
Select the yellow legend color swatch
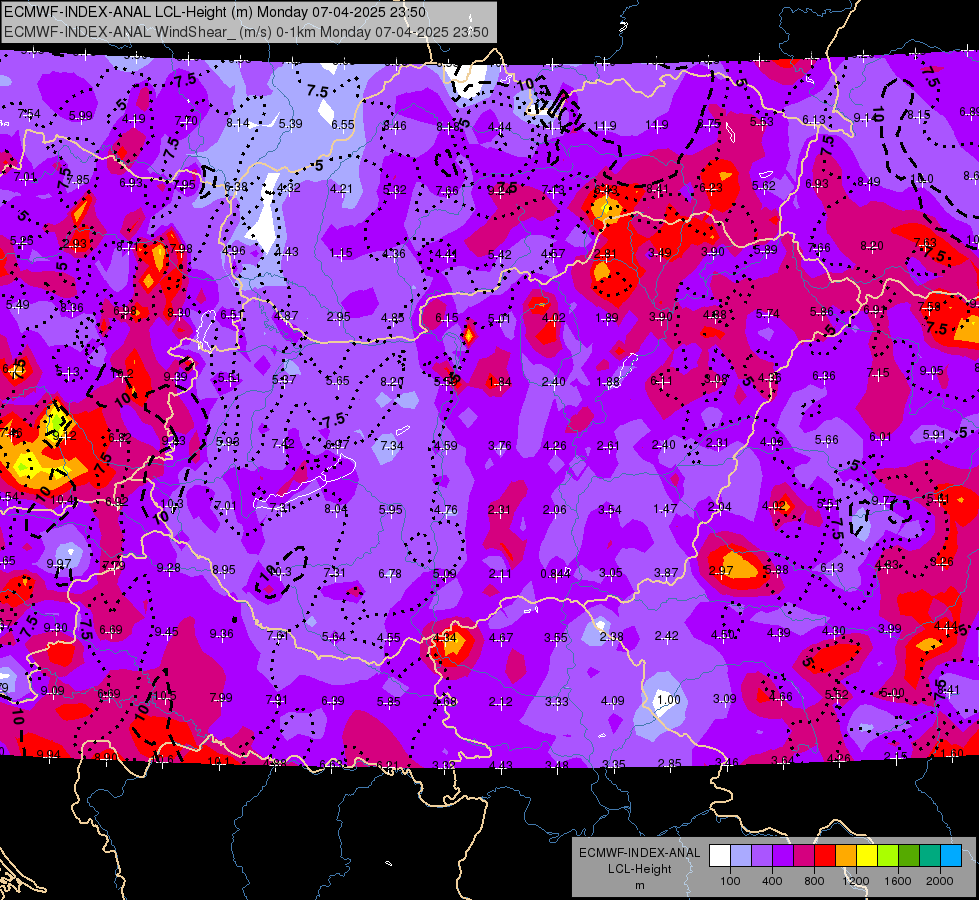click(x=867, y=856)
